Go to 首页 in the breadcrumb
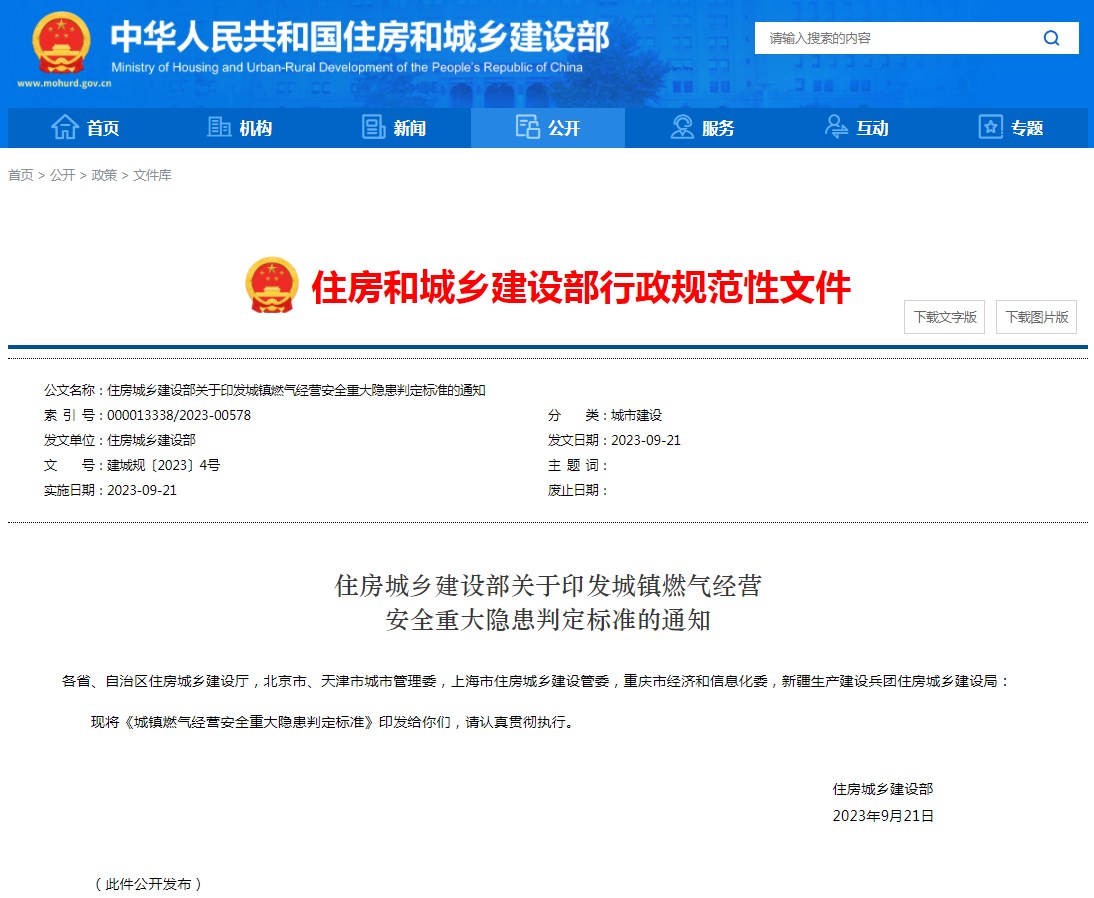 point(21,175)
